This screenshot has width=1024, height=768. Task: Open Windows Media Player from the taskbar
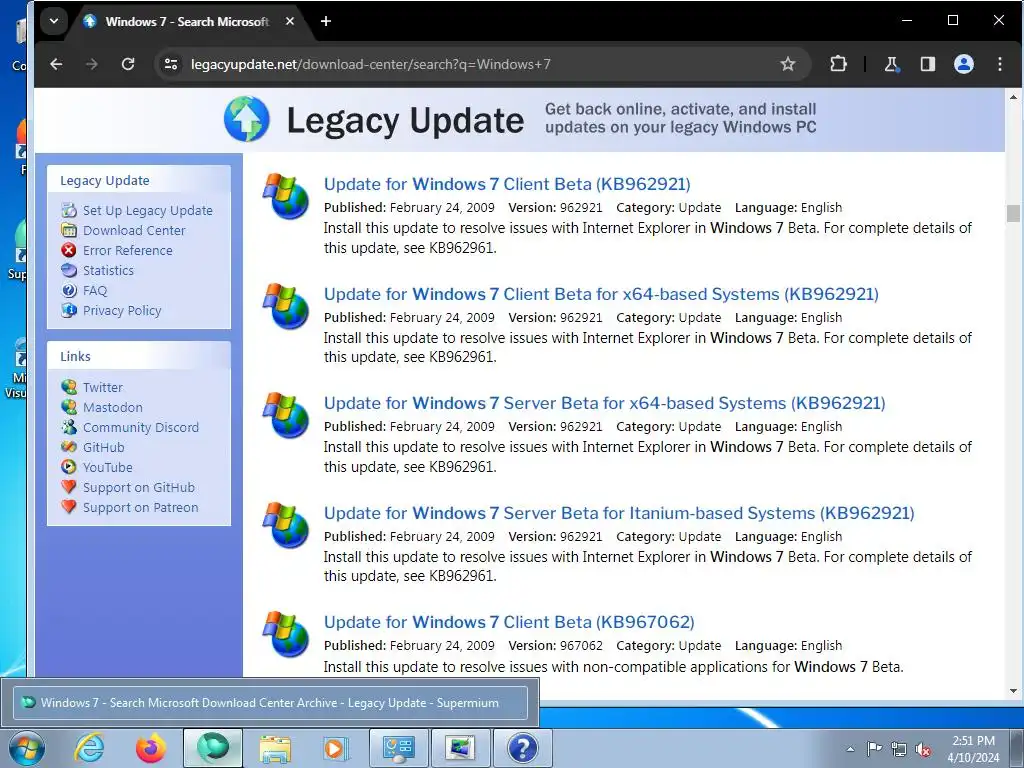336,748
